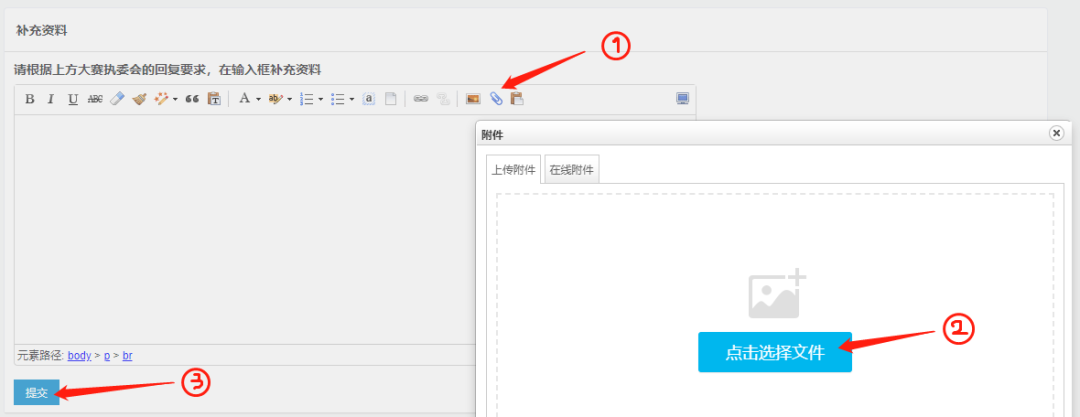Click the 点击选择文件 button
The width and height of the screenshot is (1080, 417).
(774, 352)
